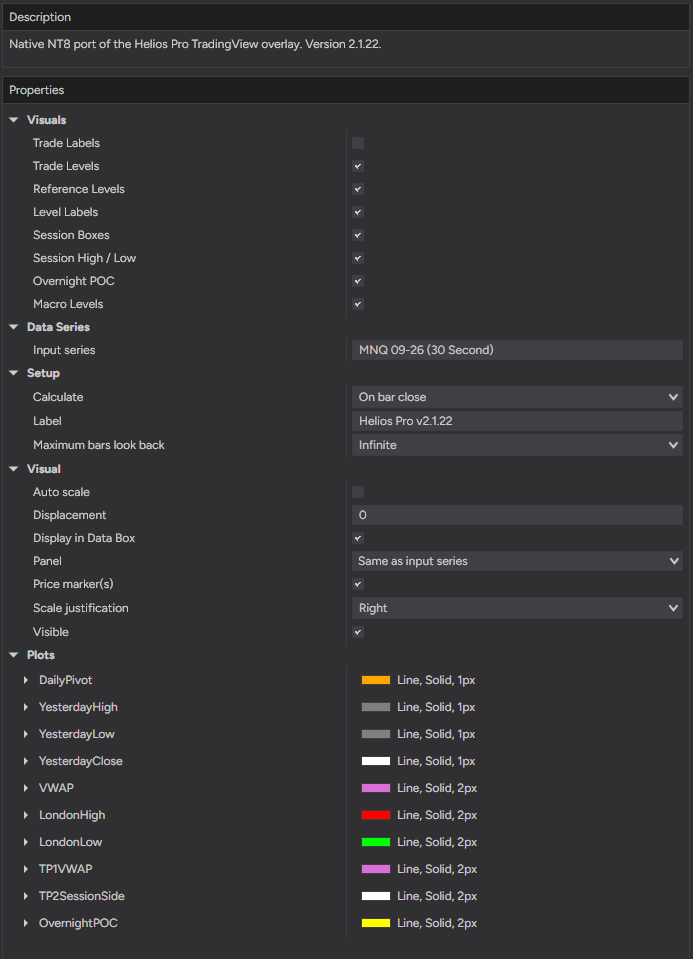This screenshot has width=693, height=959.
Task: Click the red LondonHigh color swatch
Action: tap(376, 815)
